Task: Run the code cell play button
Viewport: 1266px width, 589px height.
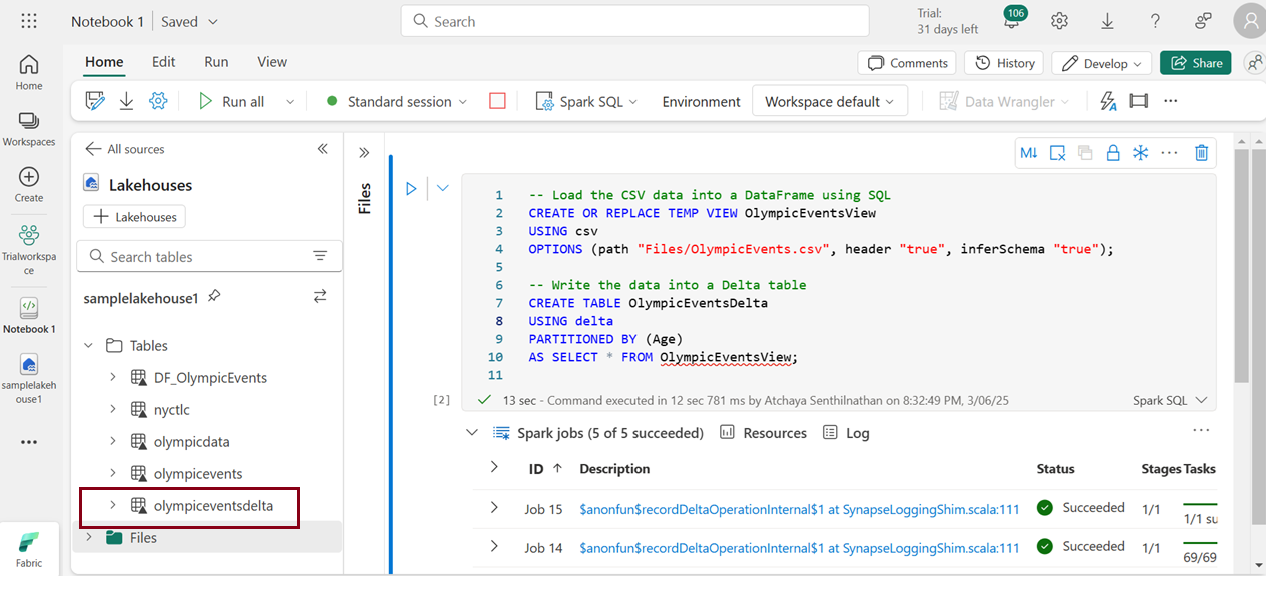Action: tap(411, 188)
